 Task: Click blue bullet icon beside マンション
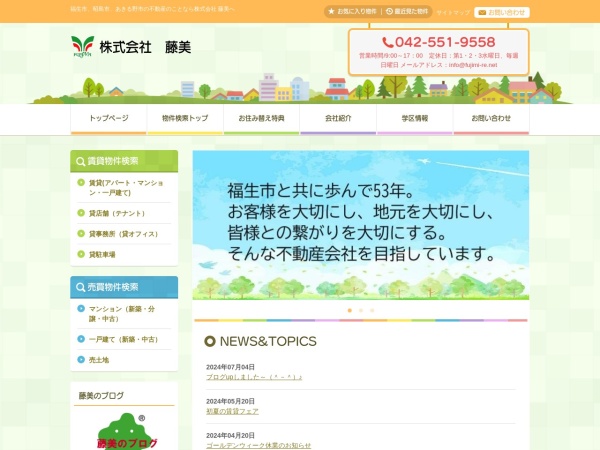pos(81,308)
